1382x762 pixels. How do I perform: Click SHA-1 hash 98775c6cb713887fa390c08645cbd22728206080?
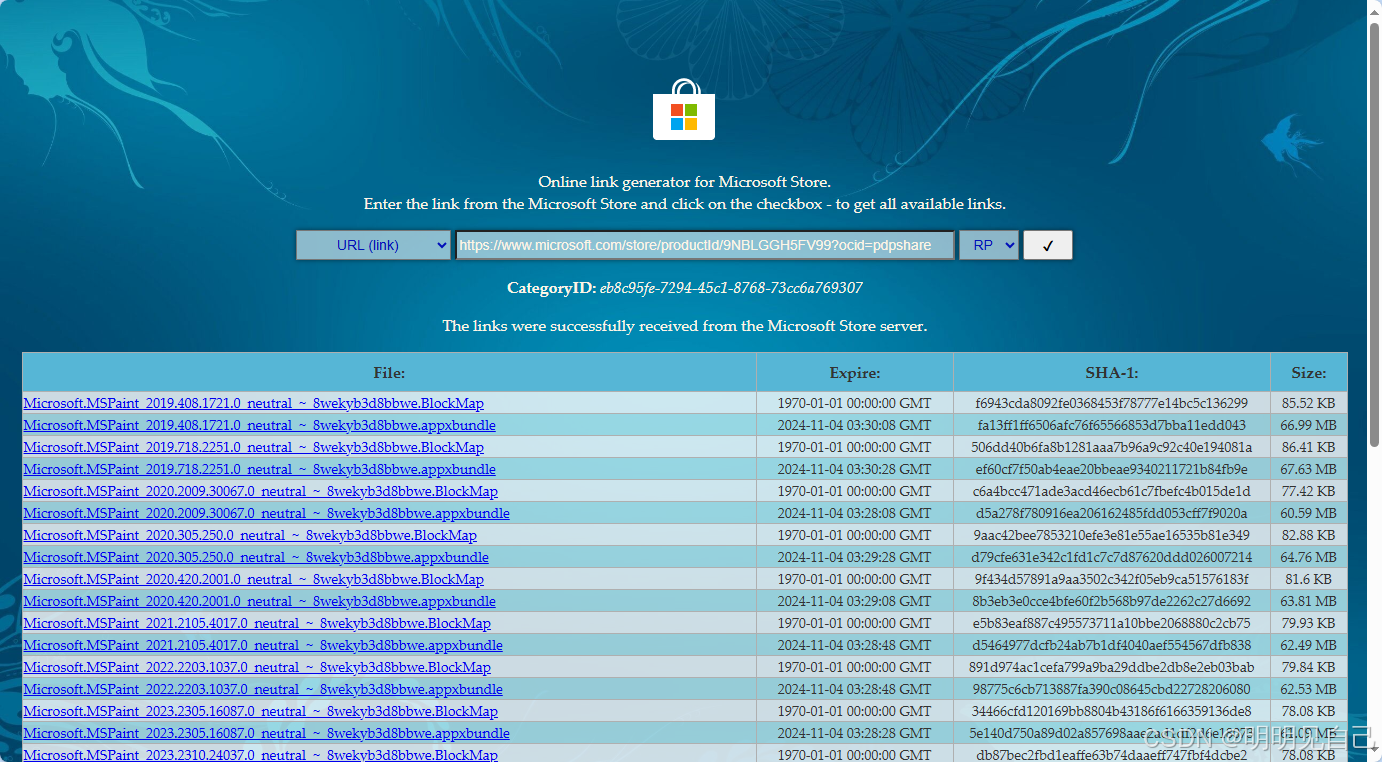point(1112,689)
